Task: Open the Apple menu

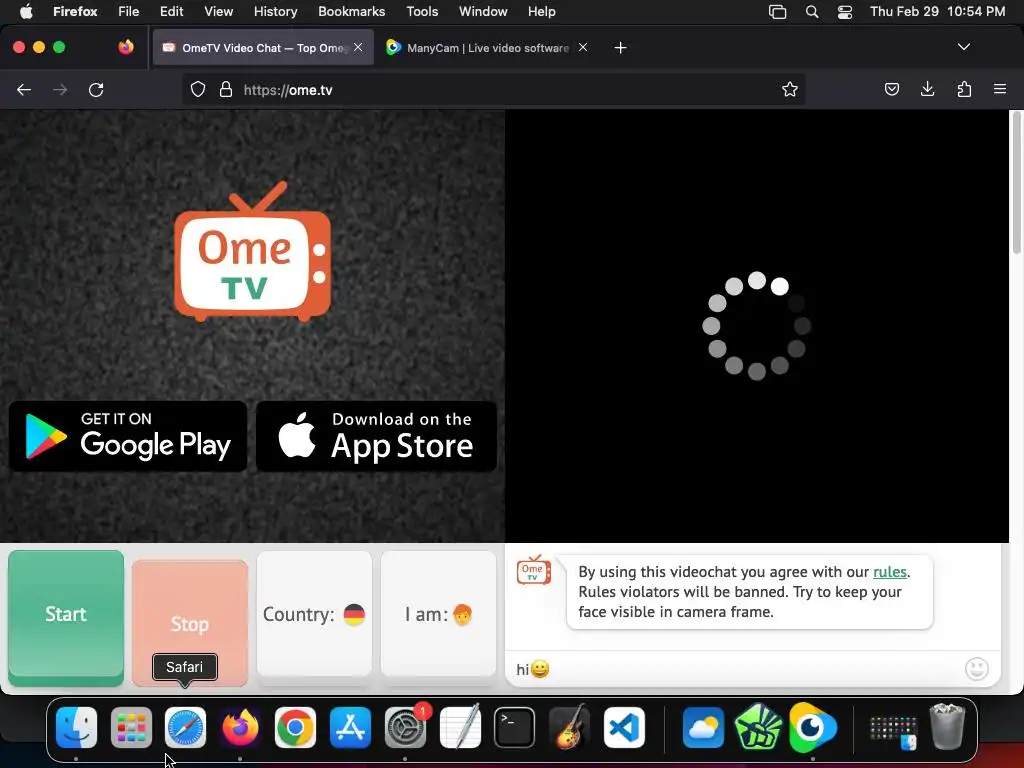Action: point(26,11)
